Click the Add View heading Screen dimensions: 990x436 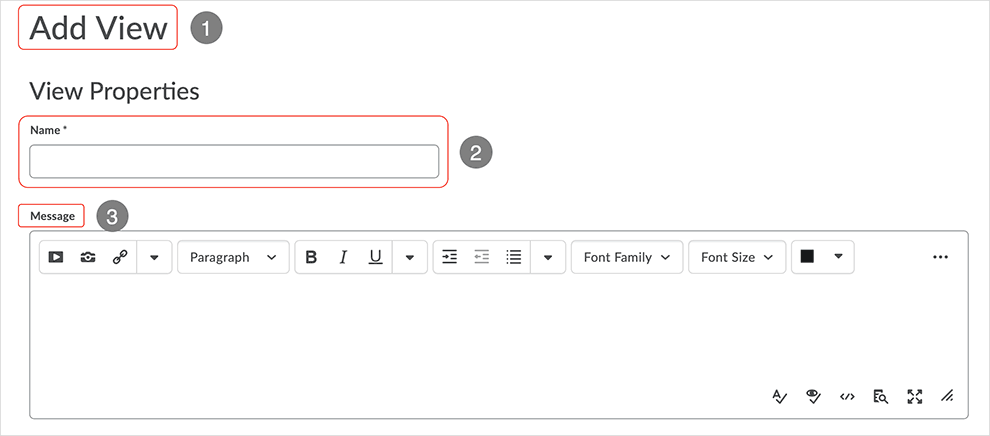click(98, 28)
